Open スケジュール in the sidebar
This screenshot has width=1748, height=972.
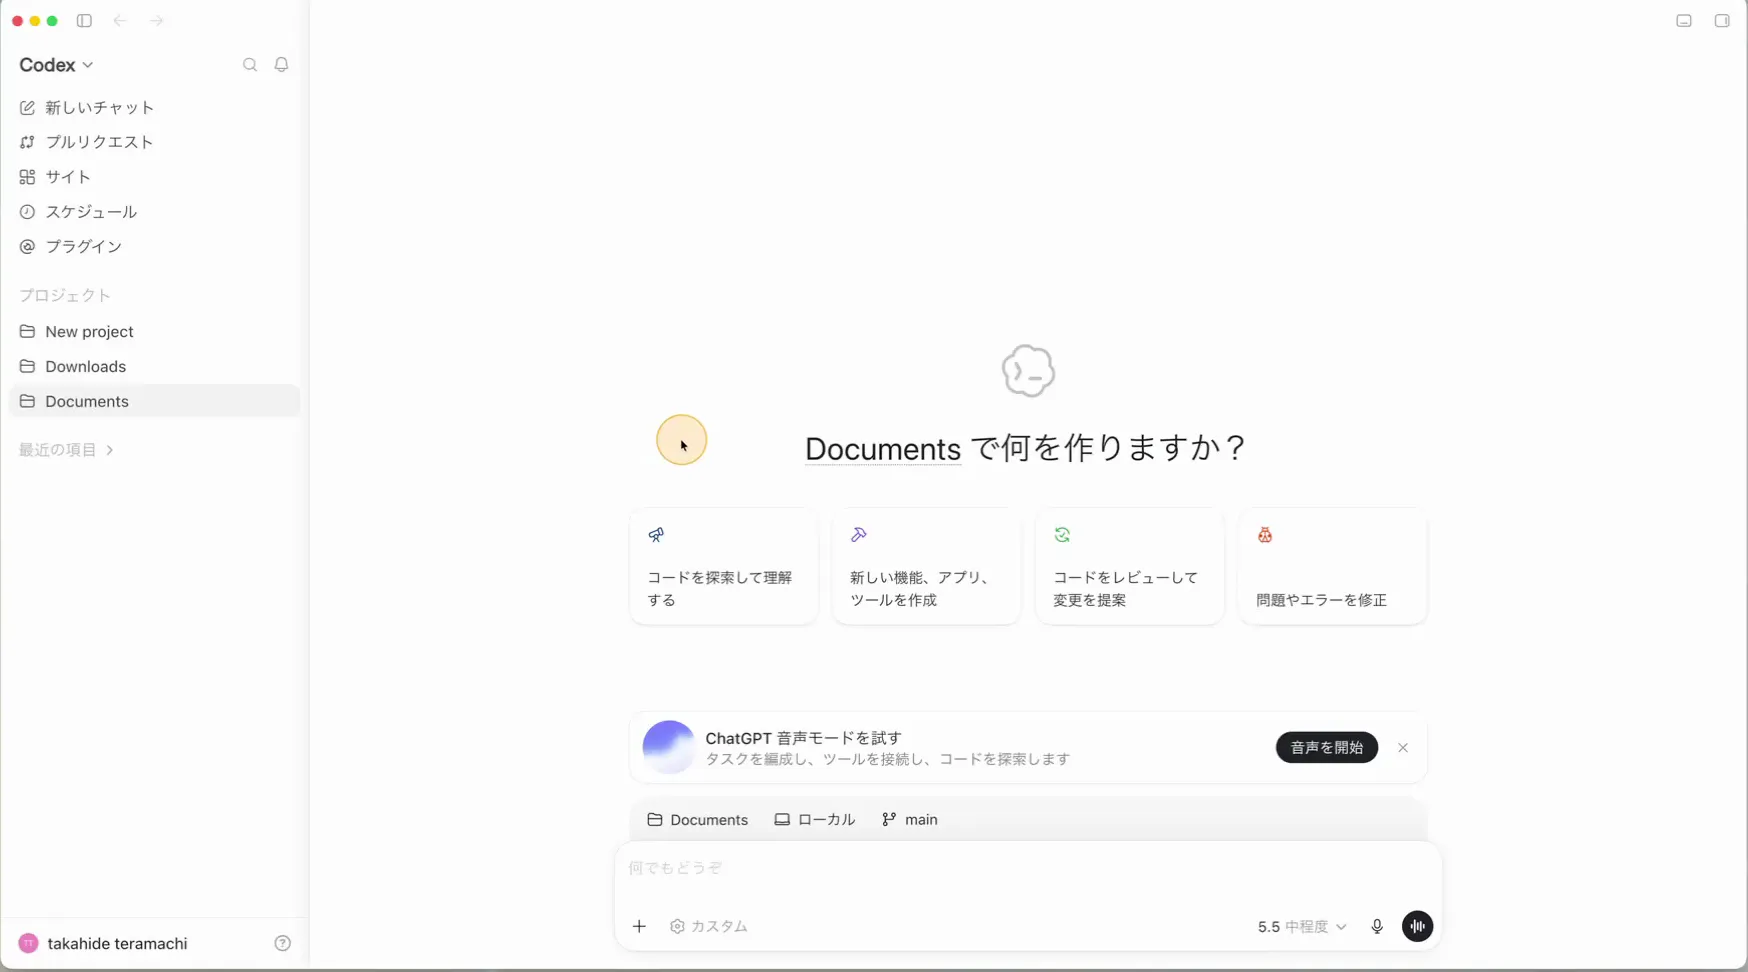click(154, 212)
